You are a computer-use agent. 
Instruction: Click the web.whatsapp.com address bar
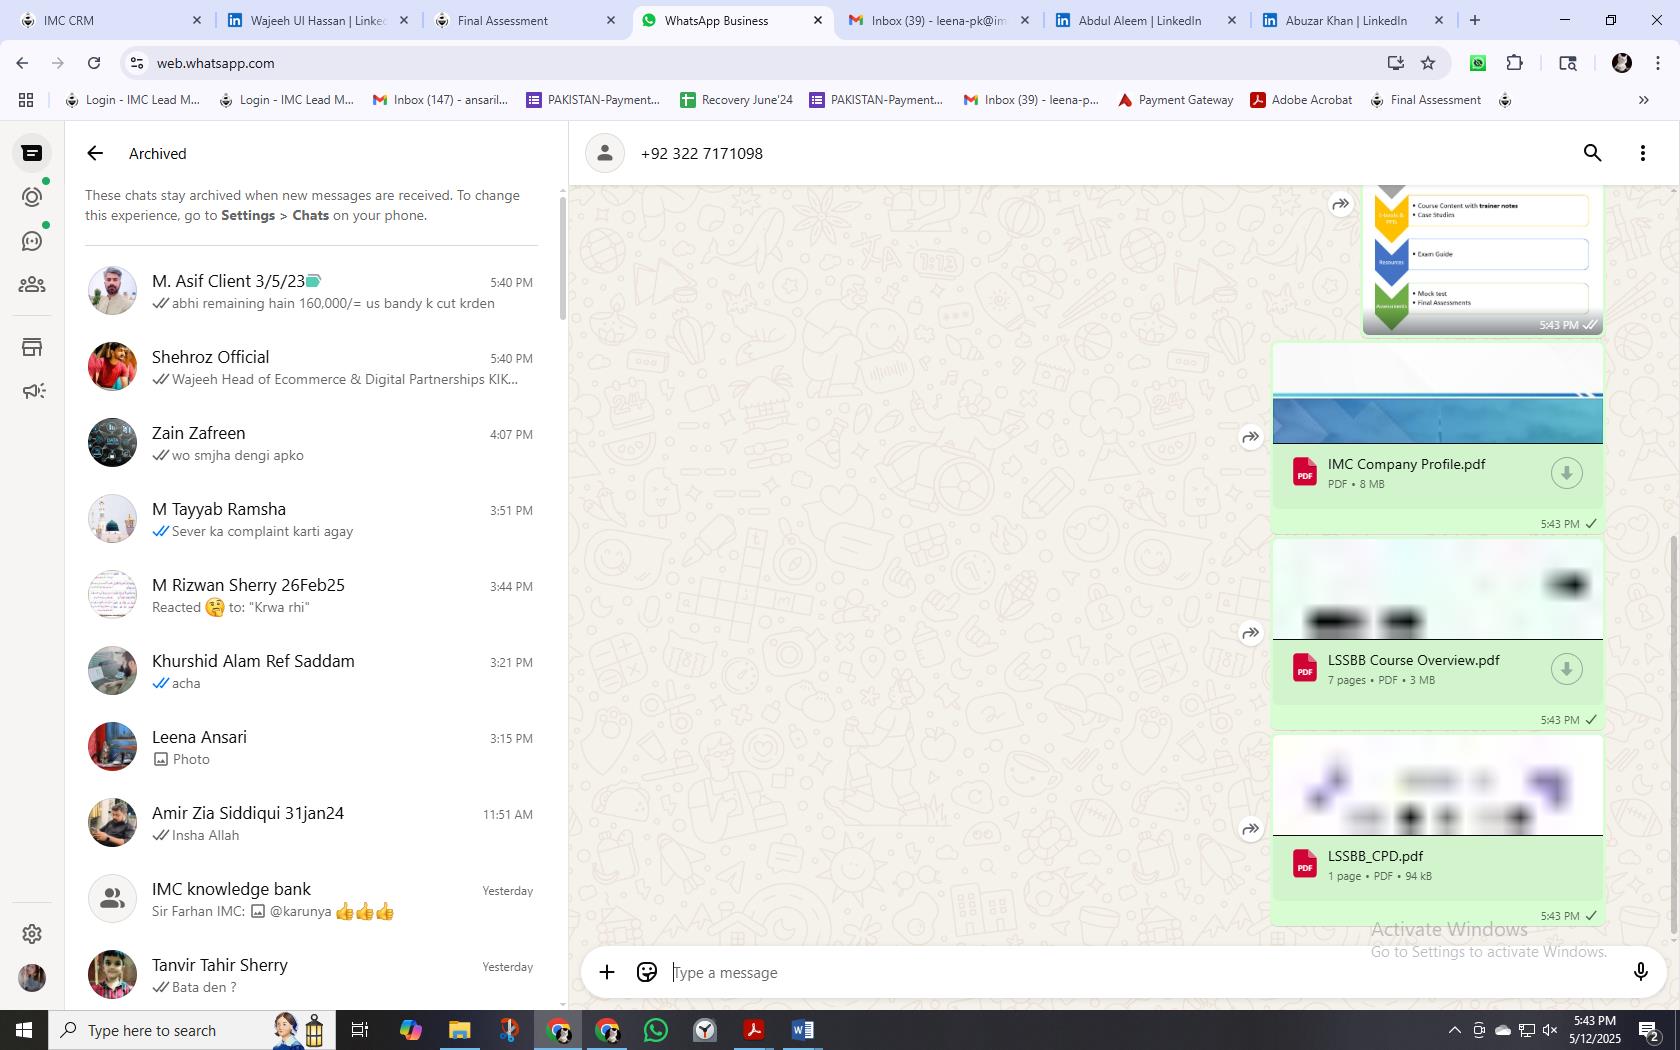click(x=760, y=63)
